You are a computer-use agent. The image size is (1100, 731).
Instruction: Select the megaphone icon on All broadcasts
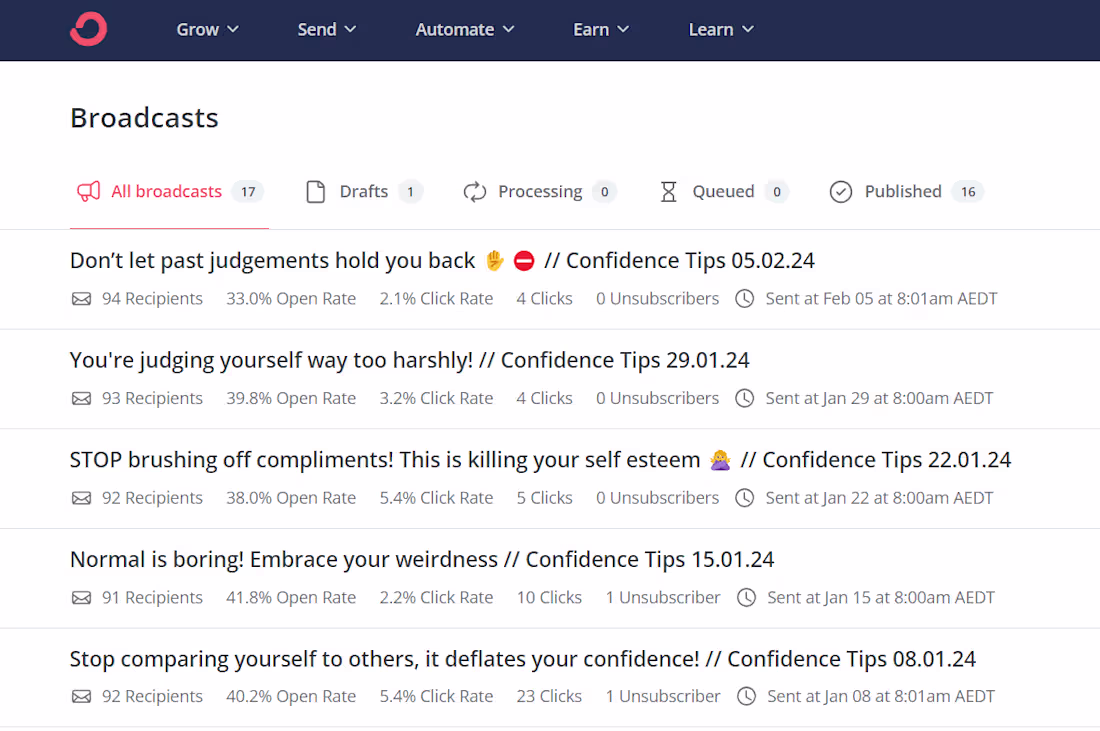[88, 191]
